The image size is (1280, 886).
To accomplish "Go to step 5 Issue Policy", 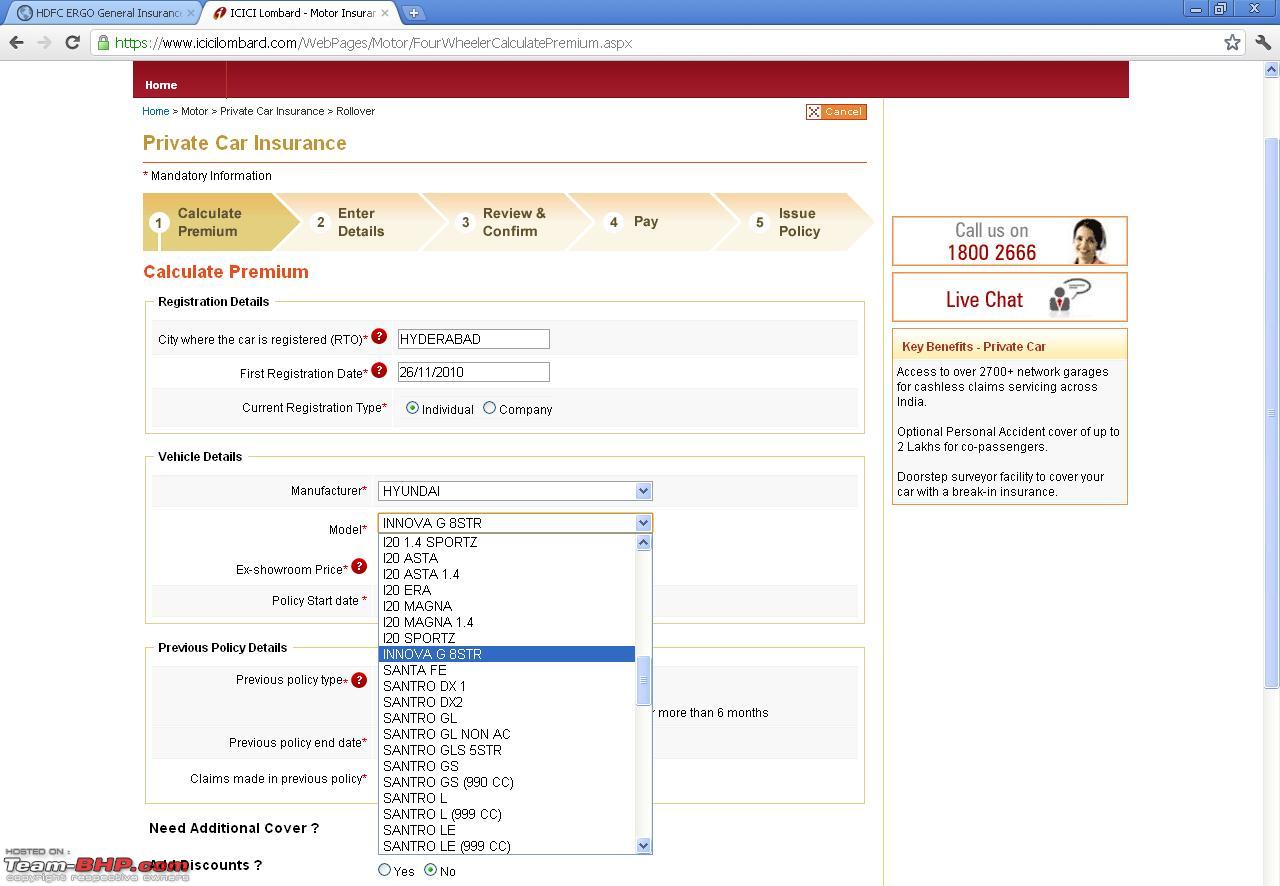I will tap(799, 222).
